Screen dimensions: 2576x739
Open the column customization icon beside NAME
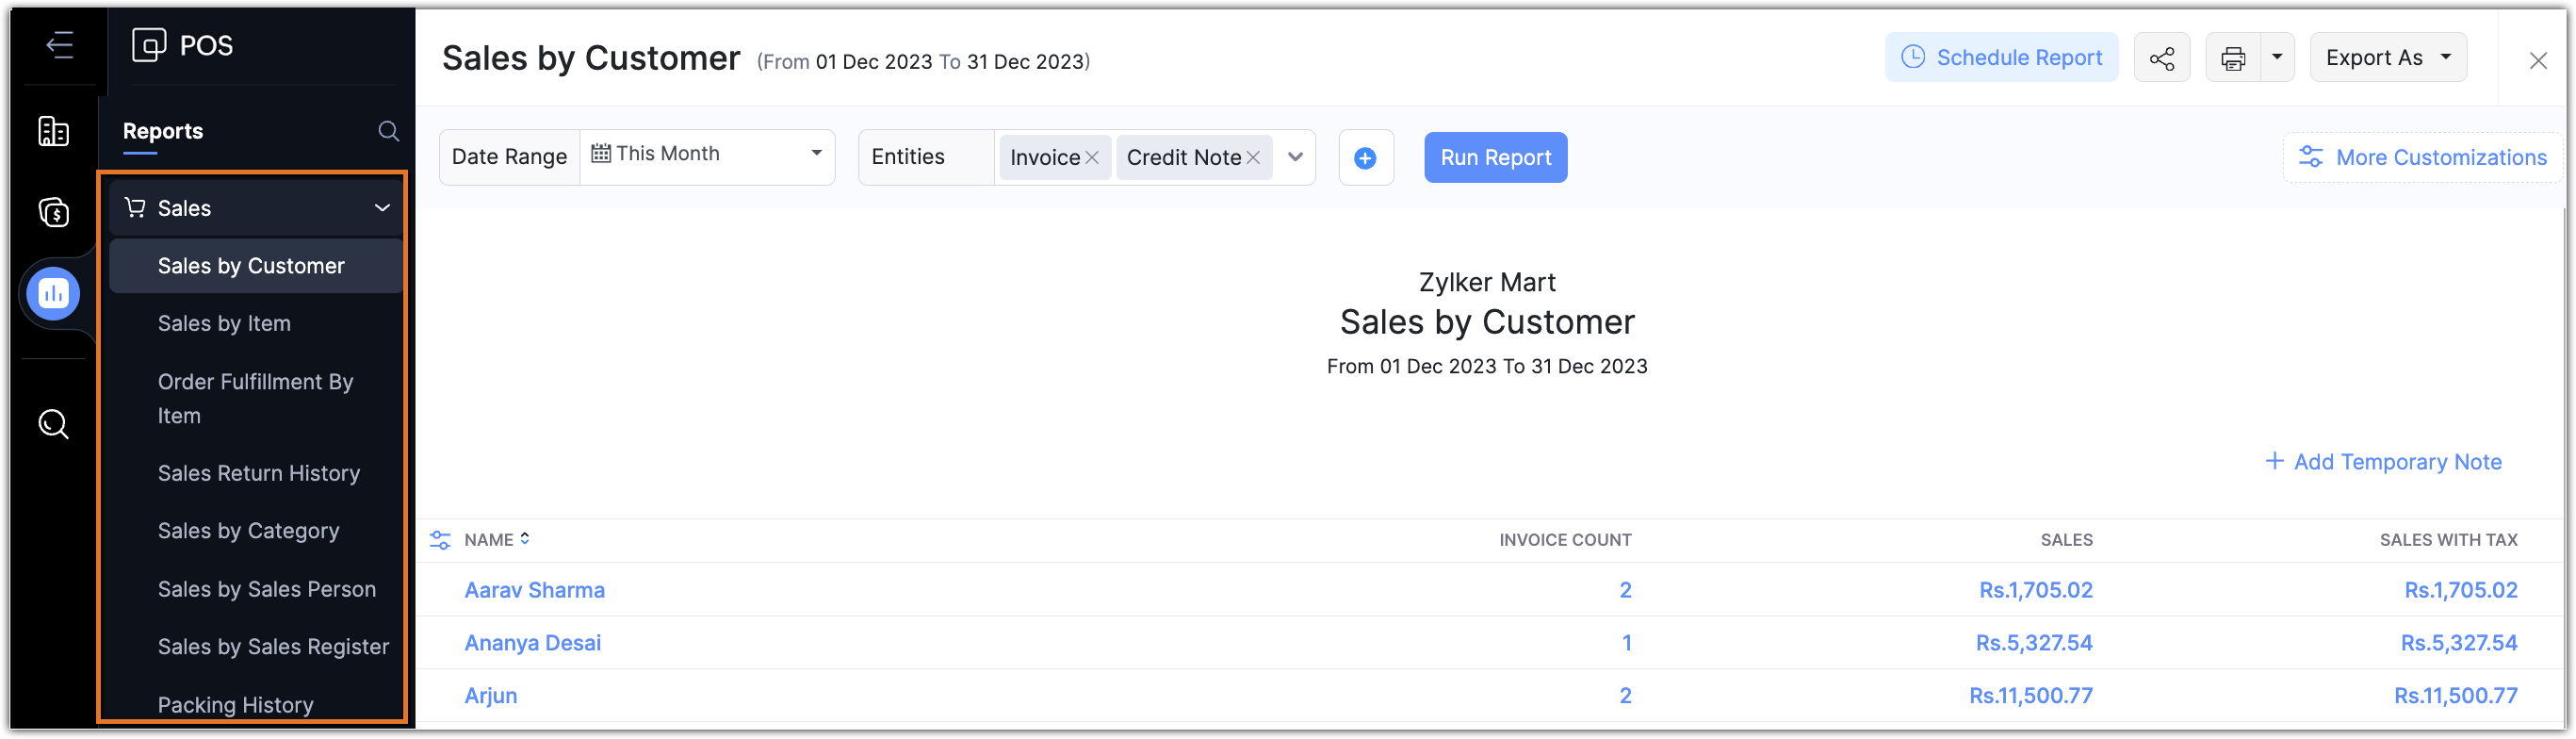click(440, 540)
